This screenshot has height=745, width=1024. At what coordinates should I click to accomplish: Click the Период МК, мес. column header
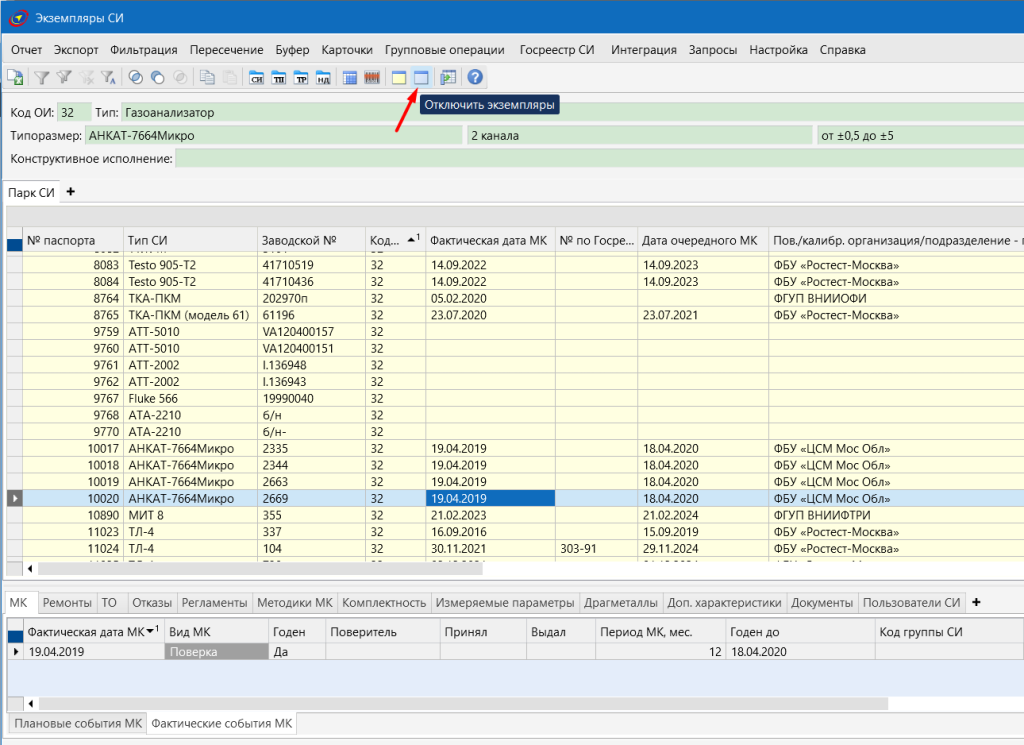tap(660, 632)
